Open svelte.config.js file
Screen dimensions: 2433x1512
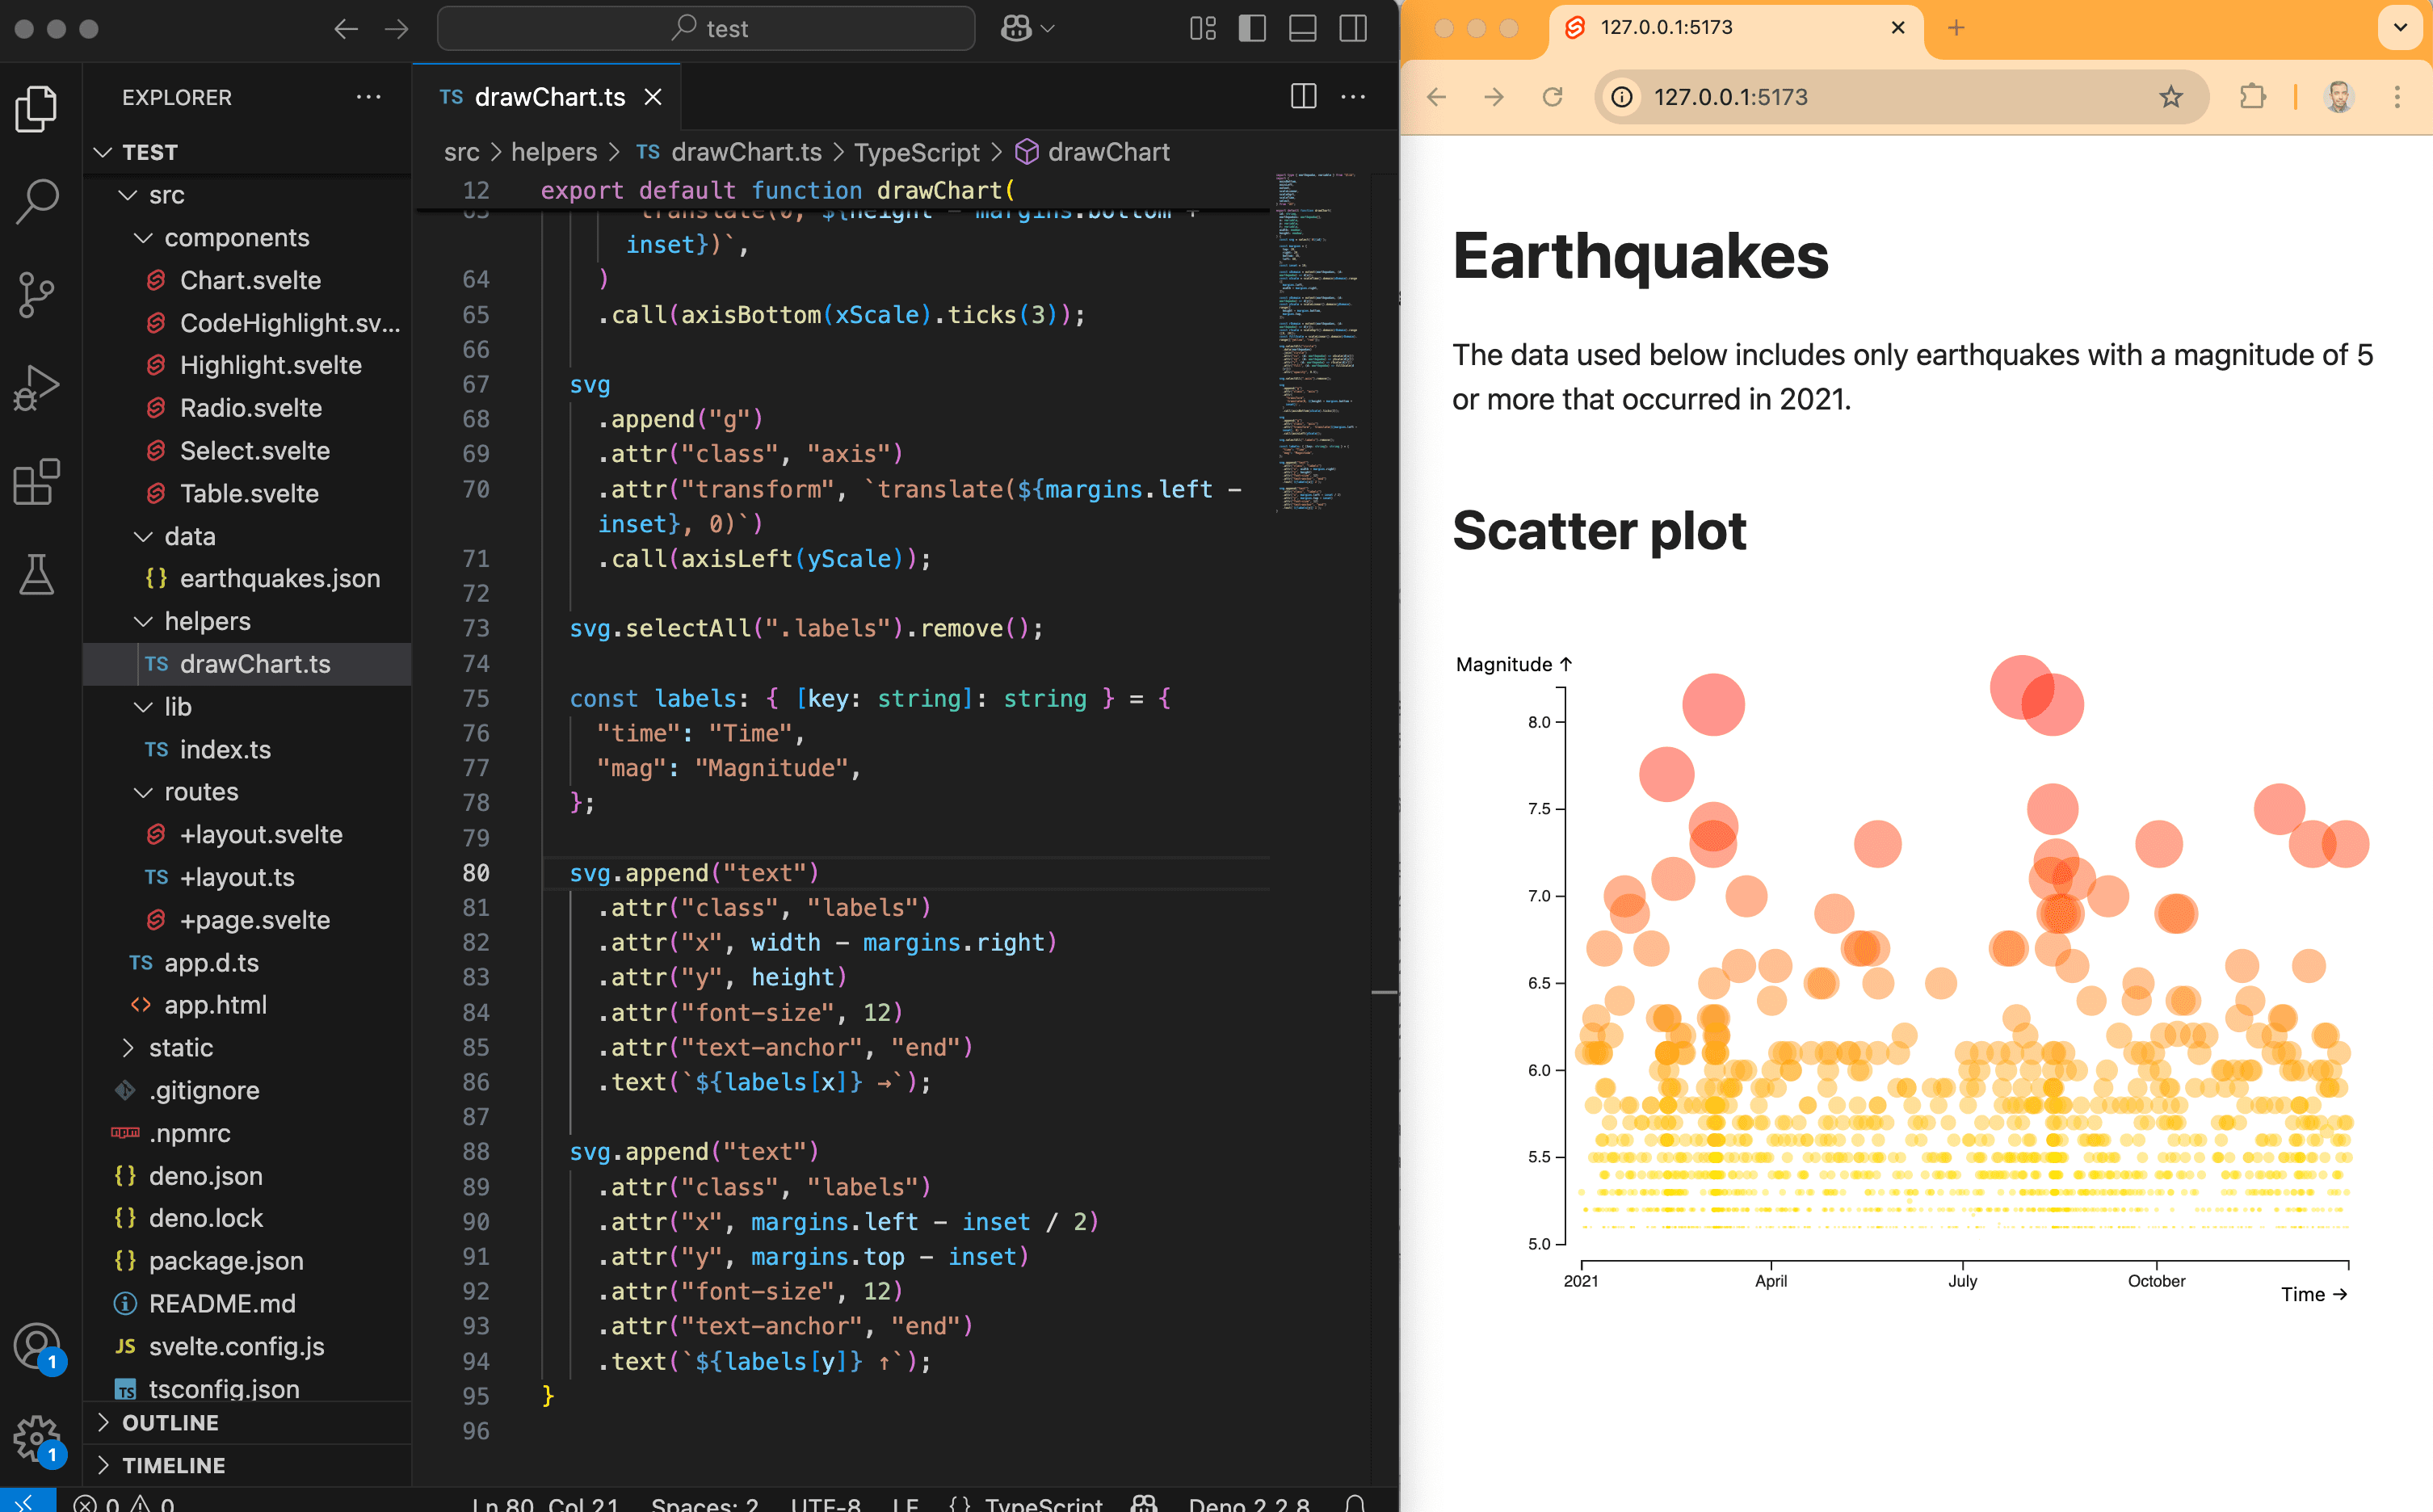point(247,1347)
